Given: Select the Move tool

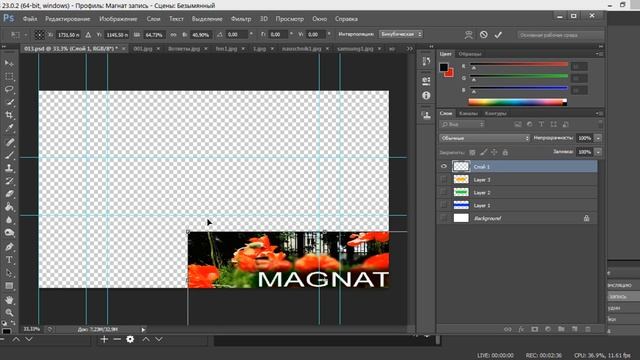Looking at the screenshot, I should coord(9,63).
